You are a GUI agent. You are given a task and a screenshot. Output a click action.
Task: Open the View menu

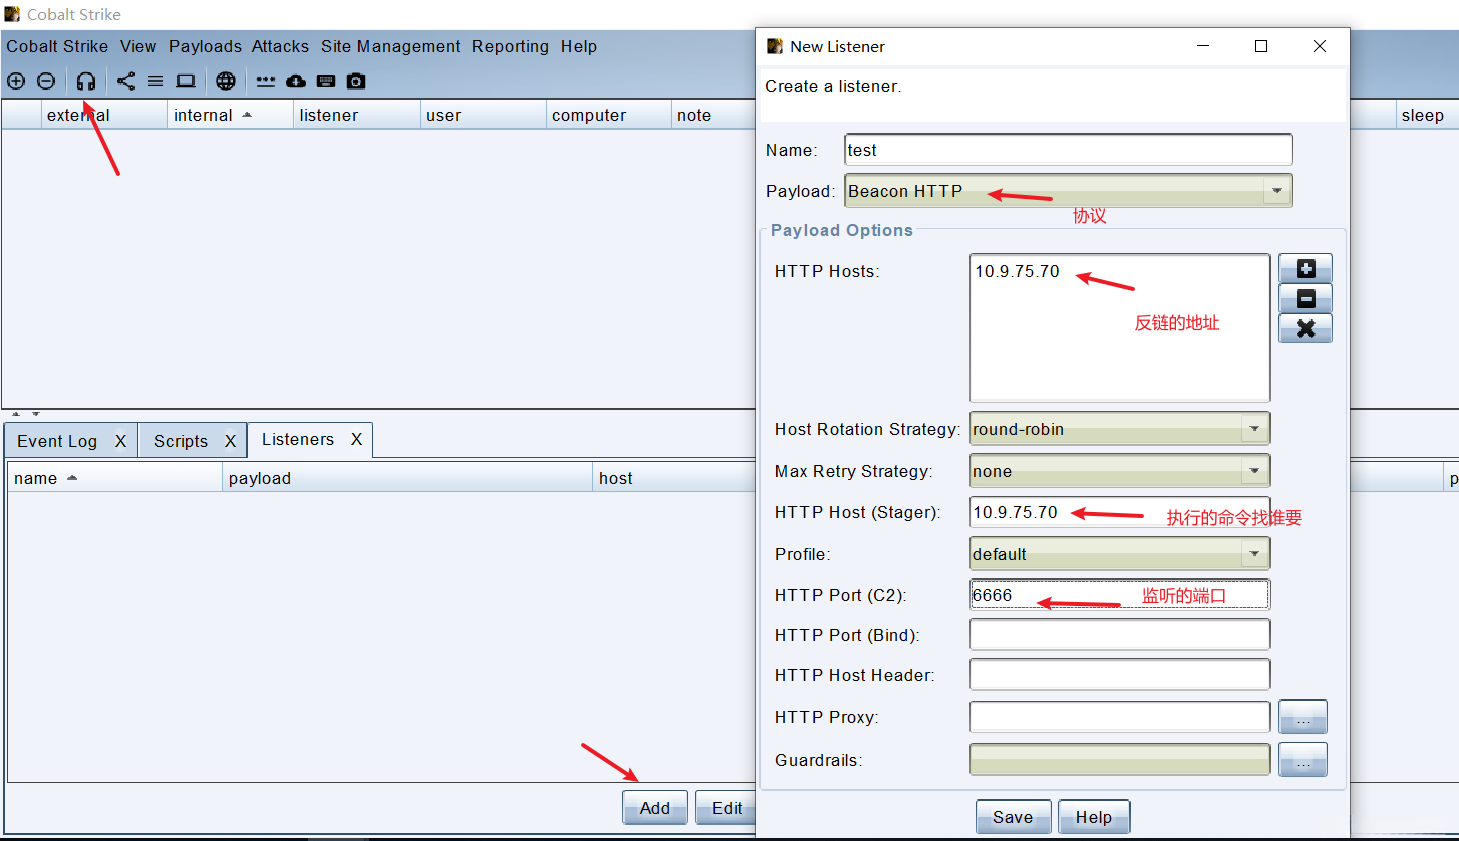coord(138,46)
